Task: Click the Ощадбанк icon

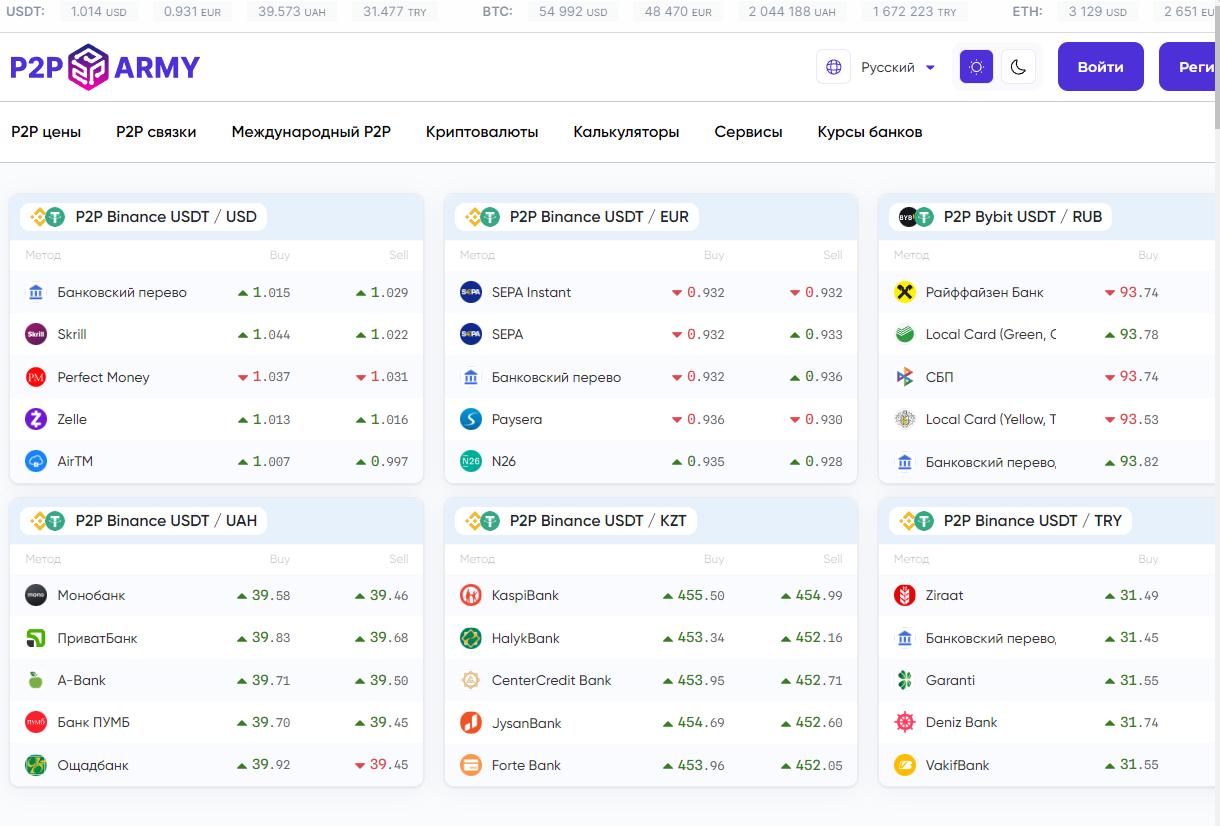Action: pyautogui.click(x=36, y=765)
